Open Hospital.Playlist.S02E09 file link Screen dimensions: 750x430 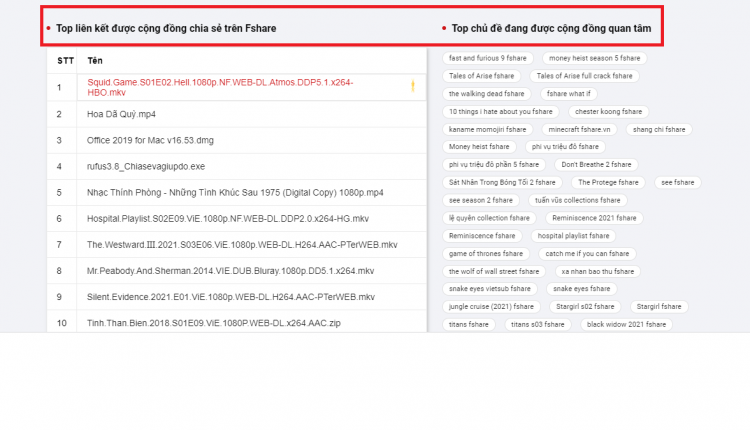coord(228,219)
